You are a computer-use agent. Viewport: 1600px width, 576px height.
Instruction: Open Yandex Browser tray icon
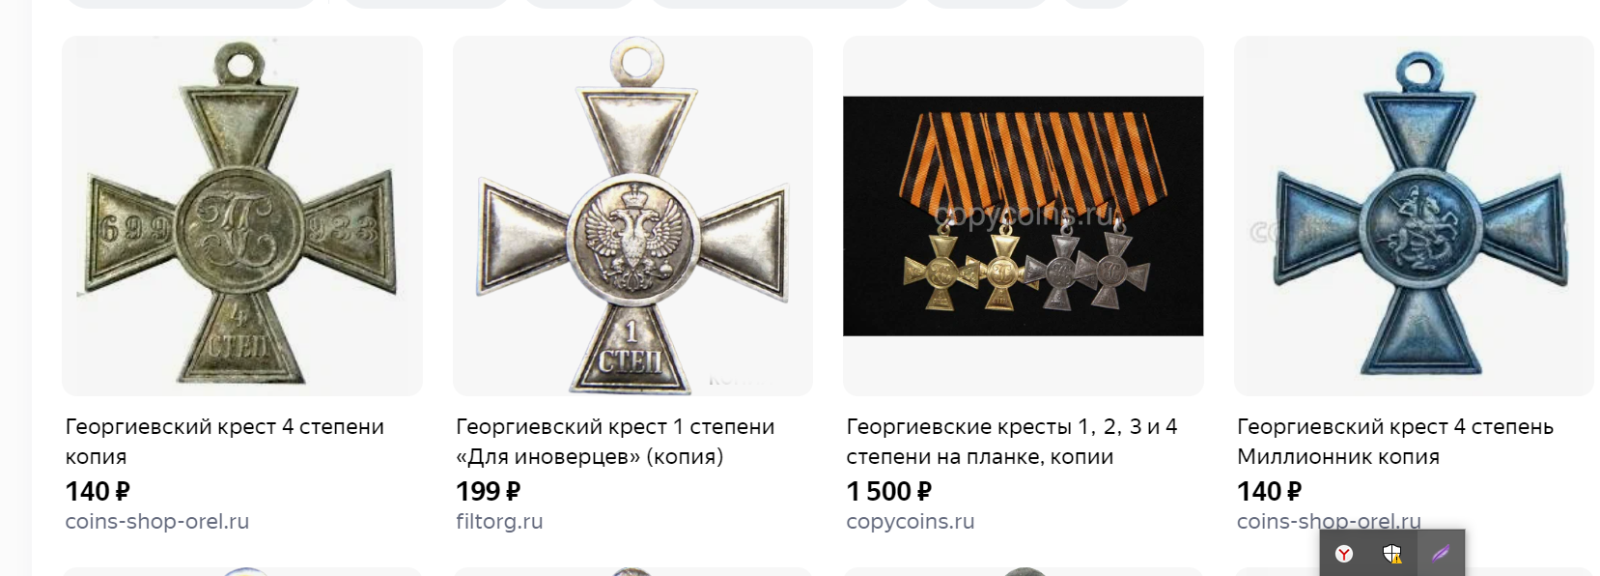tap(1345, 554)
